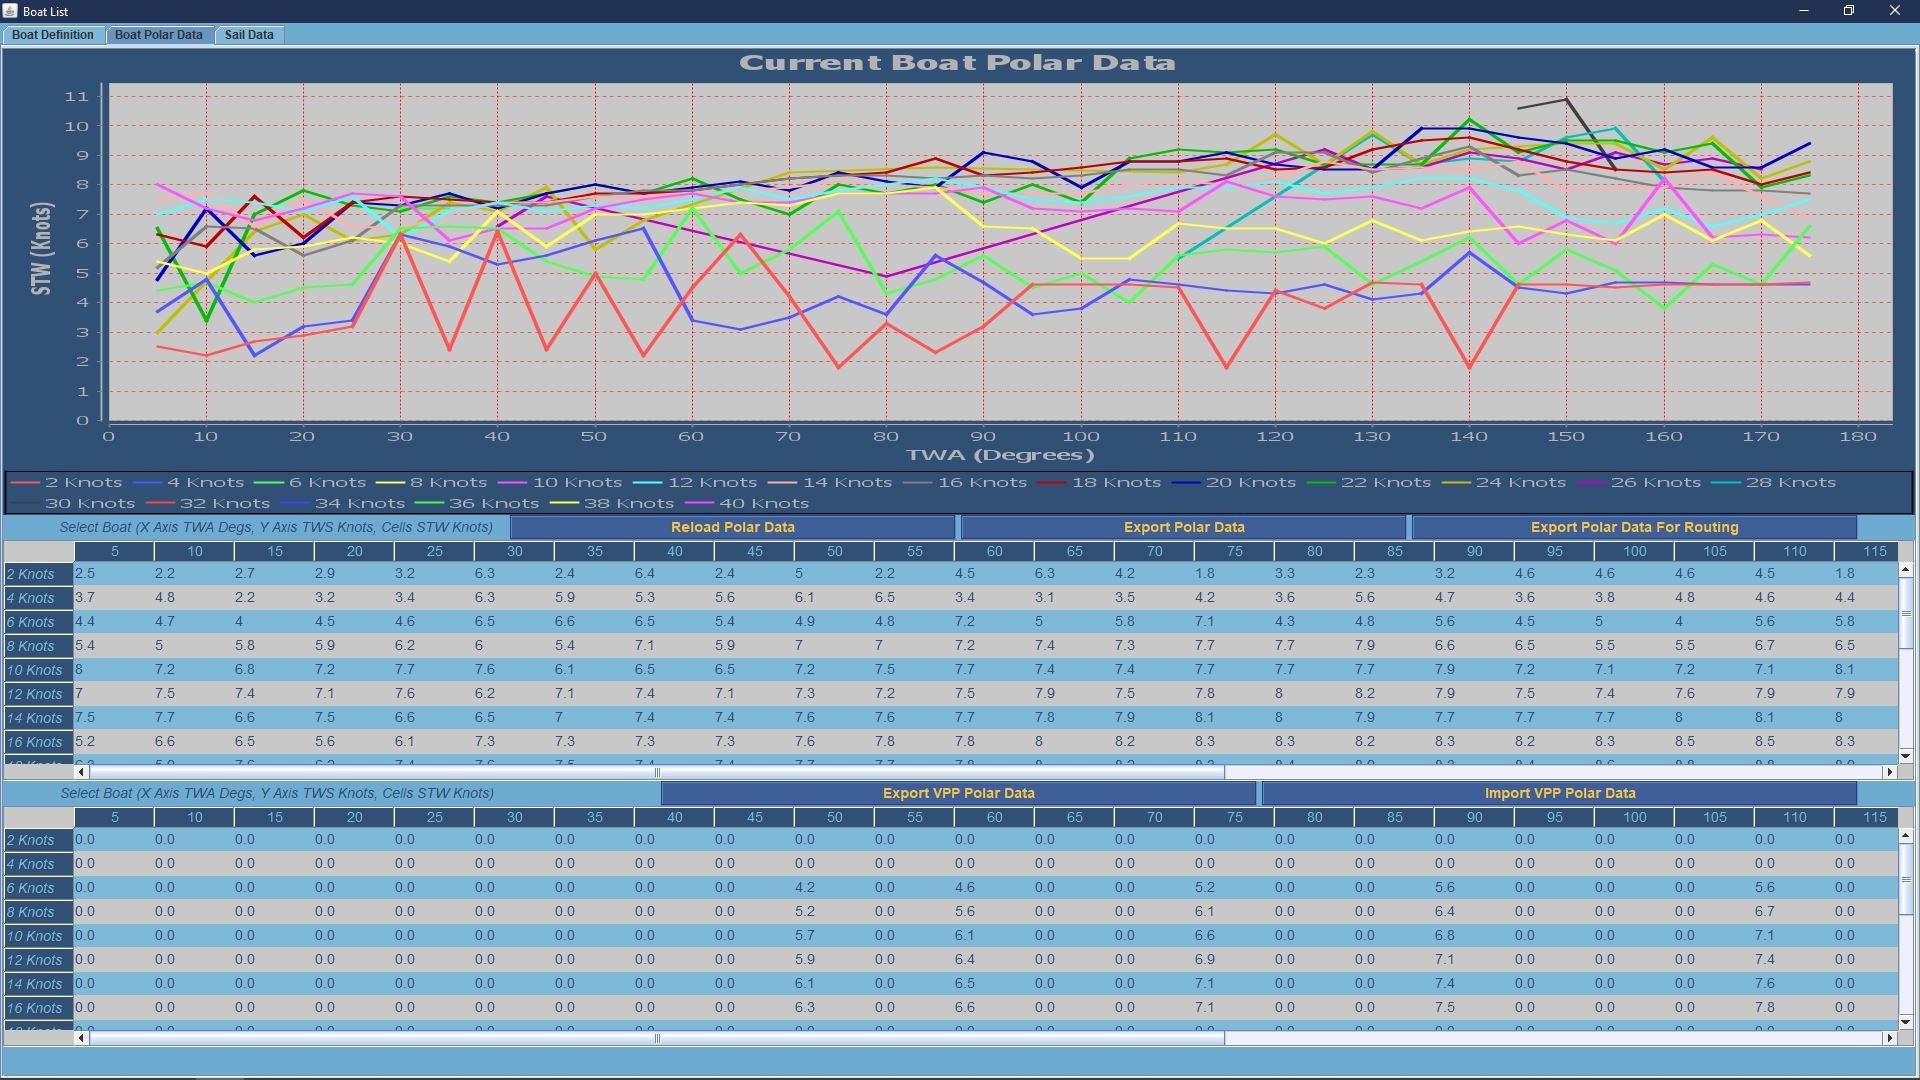Screen dimensions: 1920x1080
Task: Select 2 Knots row header in upper table
Action: pos(36,574)
